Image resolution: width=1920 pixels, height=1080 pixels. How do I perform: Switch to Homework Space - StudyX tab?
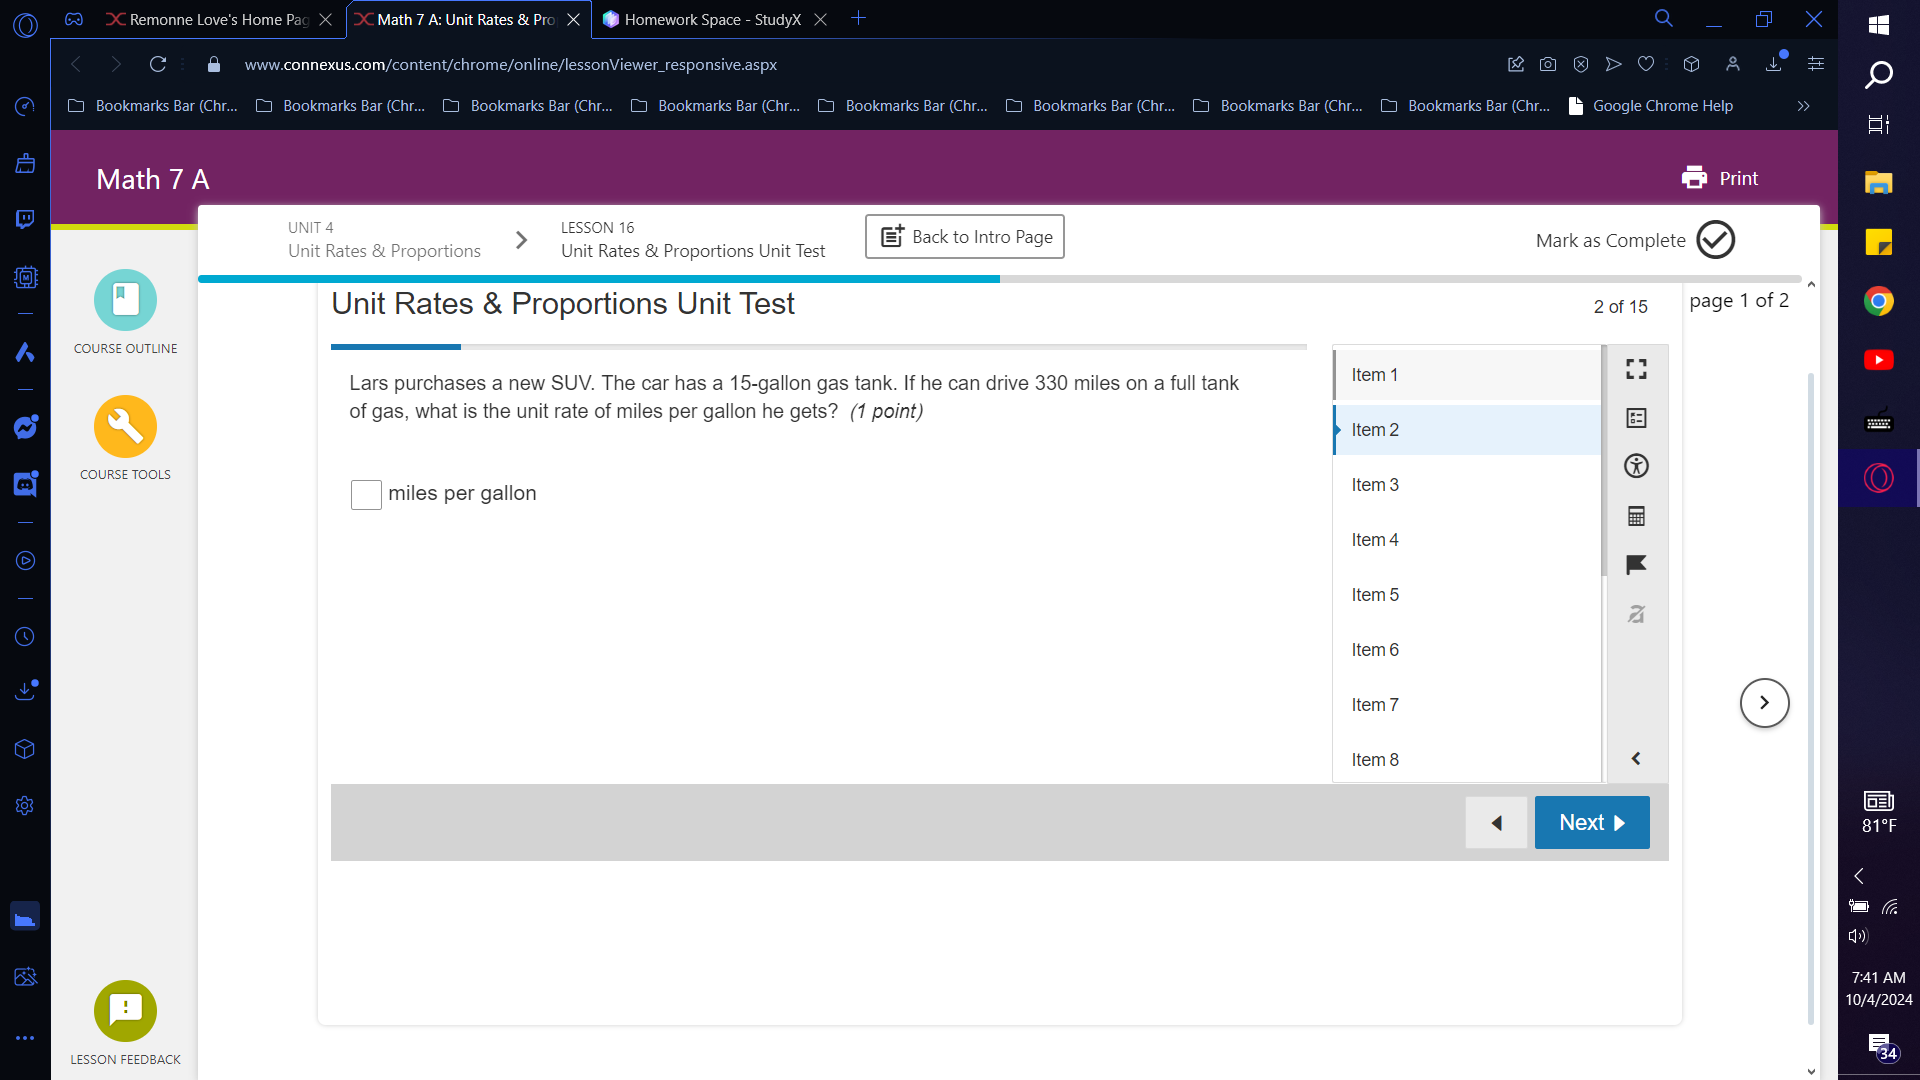click(713, 19)
